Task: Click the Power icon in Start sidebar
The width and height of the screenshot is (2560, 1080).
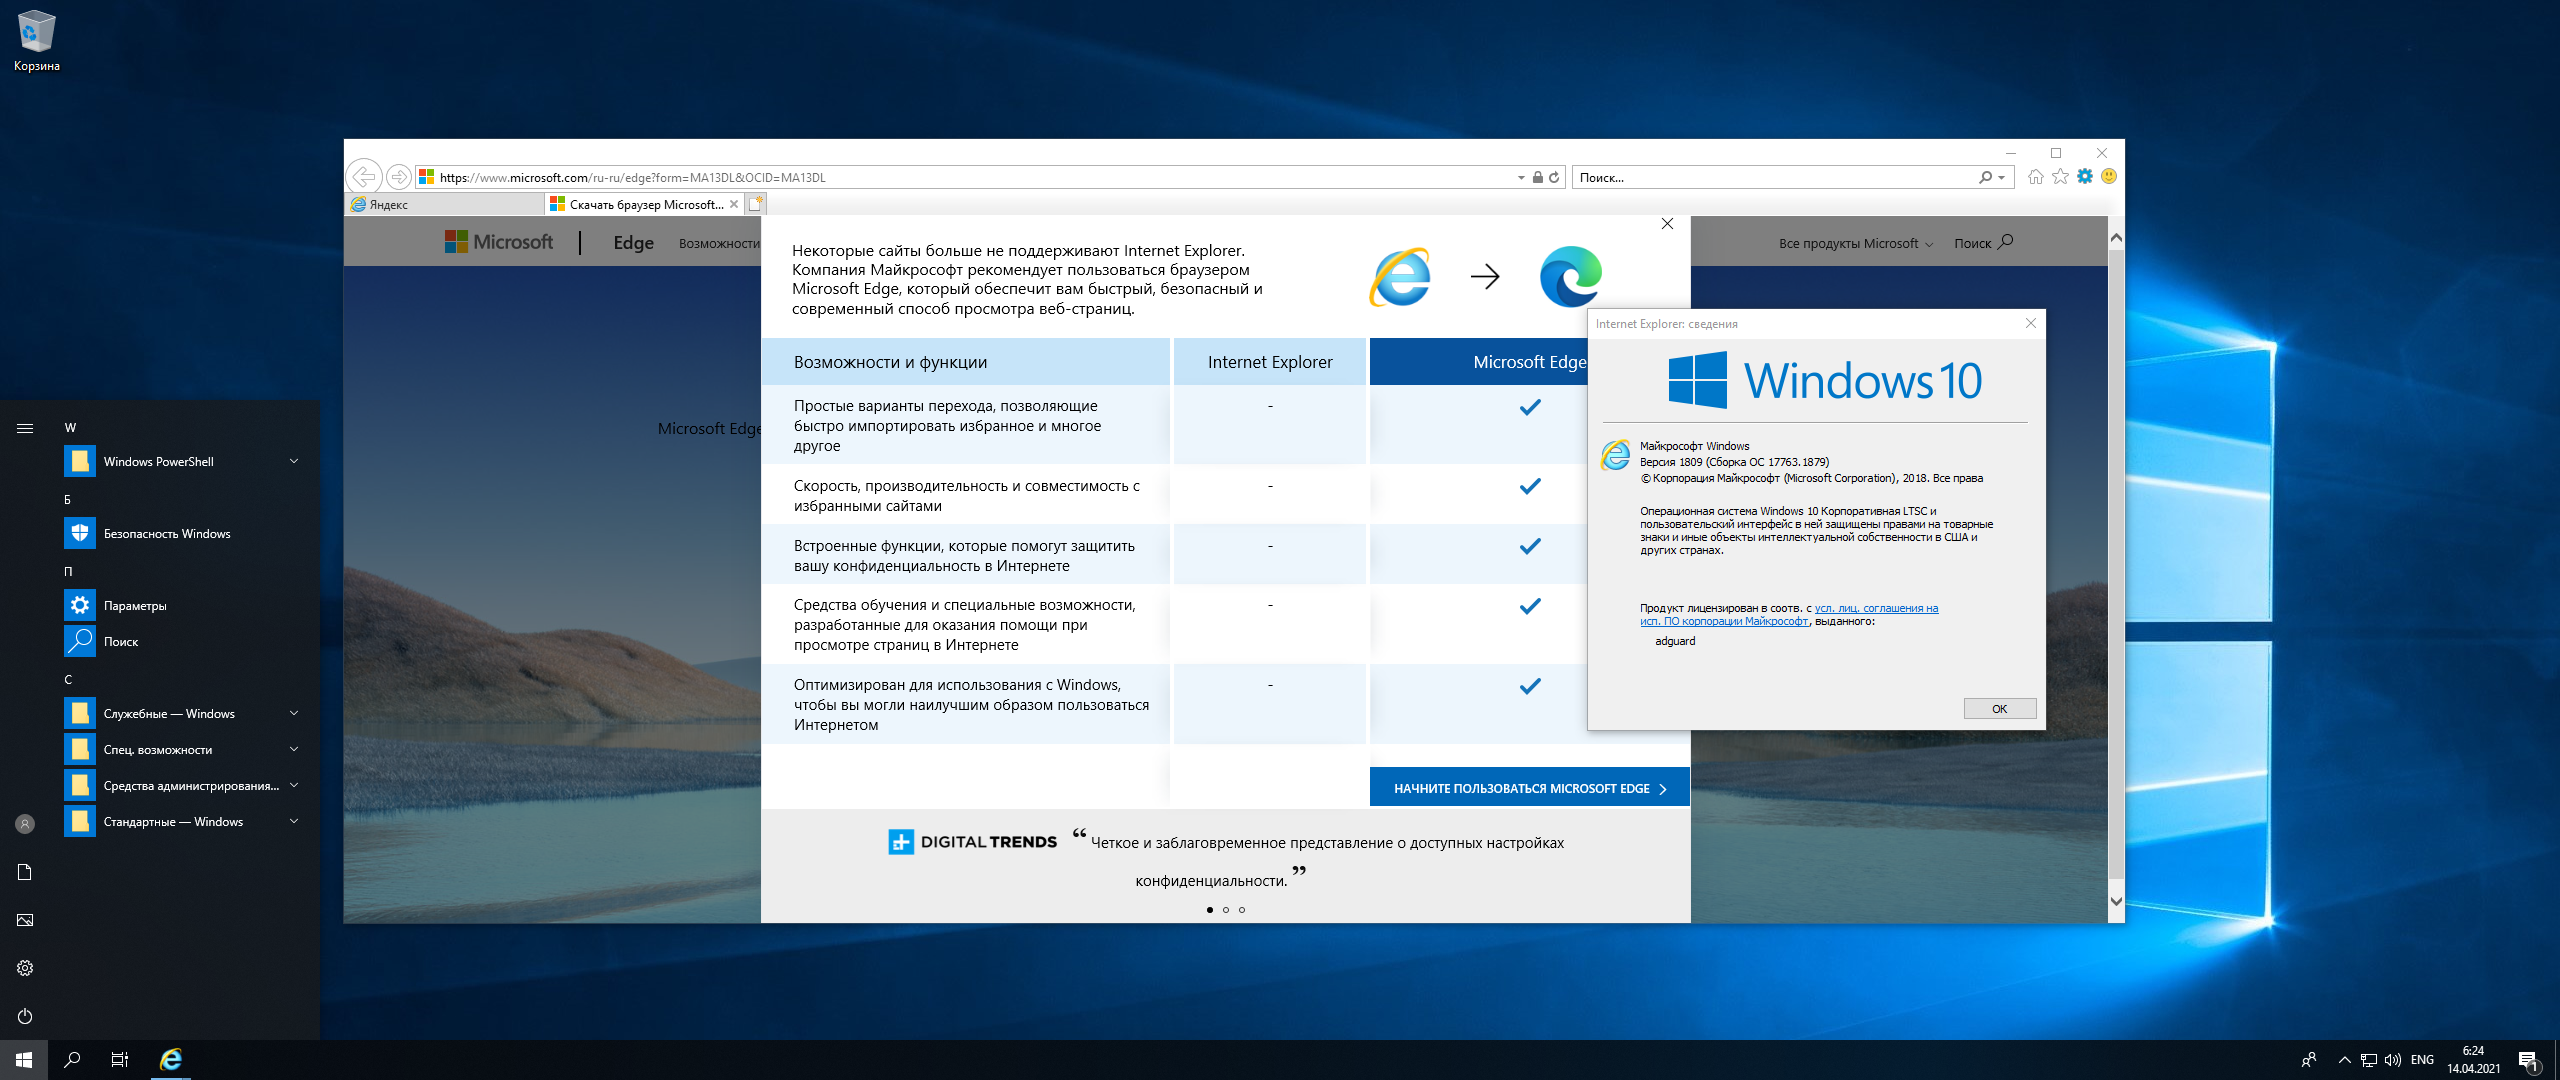Action: [x=25, y=1016]
